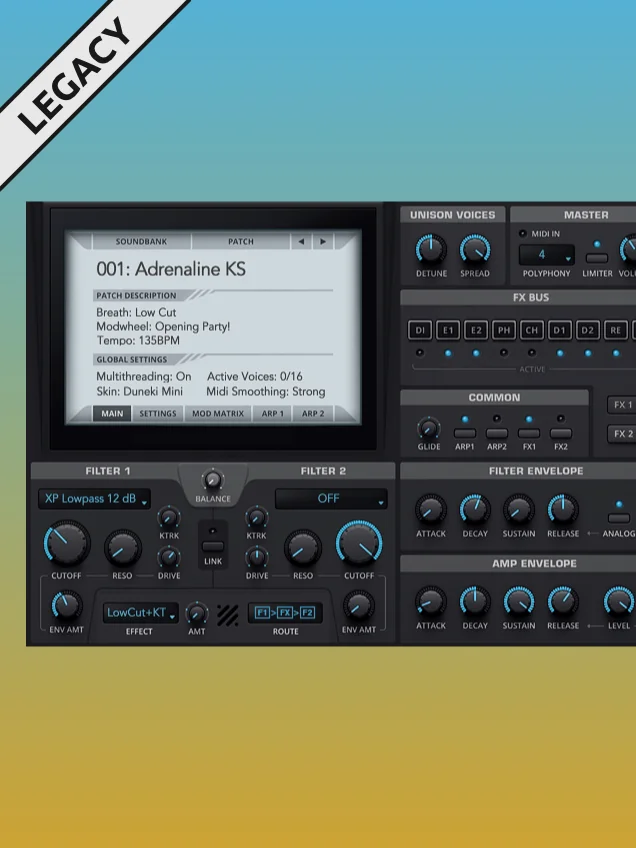The height and width of the screenshot is (848, 636).
Task: Expand the LowCut+KT effect dropdown
Action: click(141, 613)
